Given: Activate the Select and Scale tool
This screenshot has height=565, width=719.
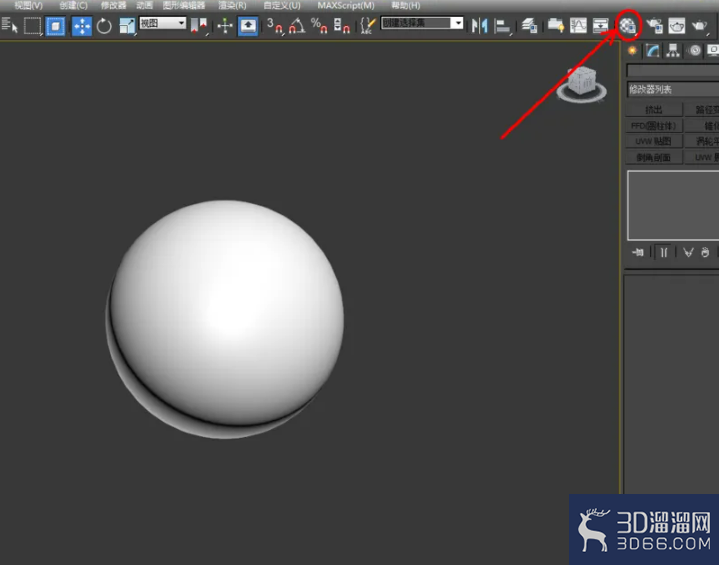Looking at the screenshot, I should pyautogui.click(x=127, y=26).
